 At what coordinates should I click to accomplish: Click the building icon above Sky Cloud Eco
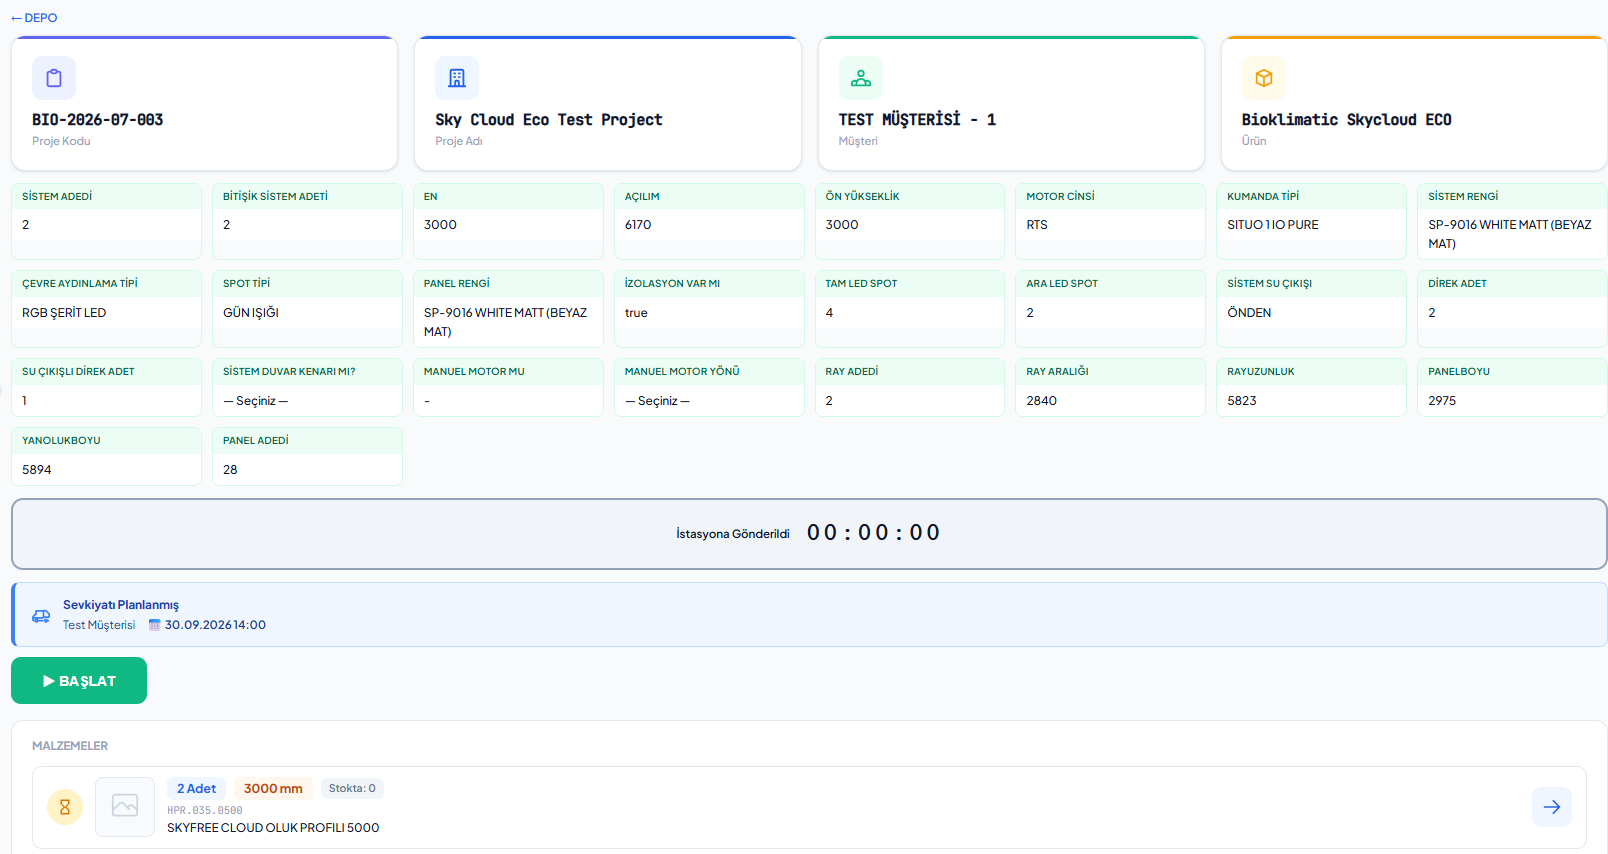click(x=457, y=78)
